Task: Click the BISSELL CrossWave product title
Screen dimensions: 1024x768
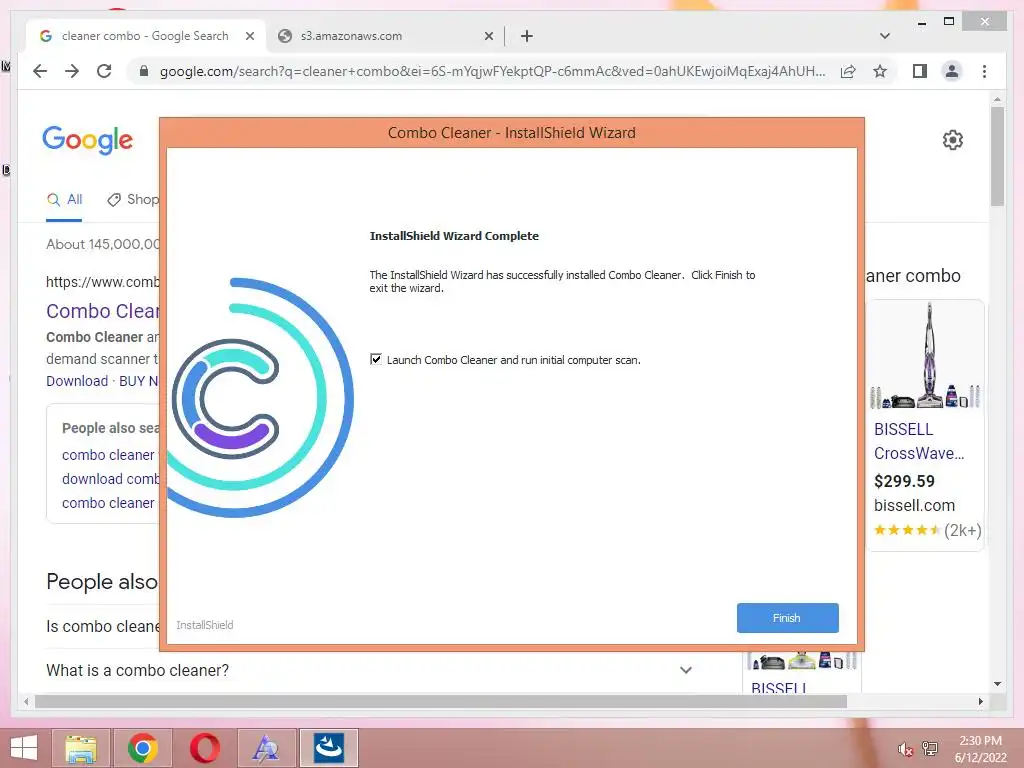Action: click(x=919, y=441)
